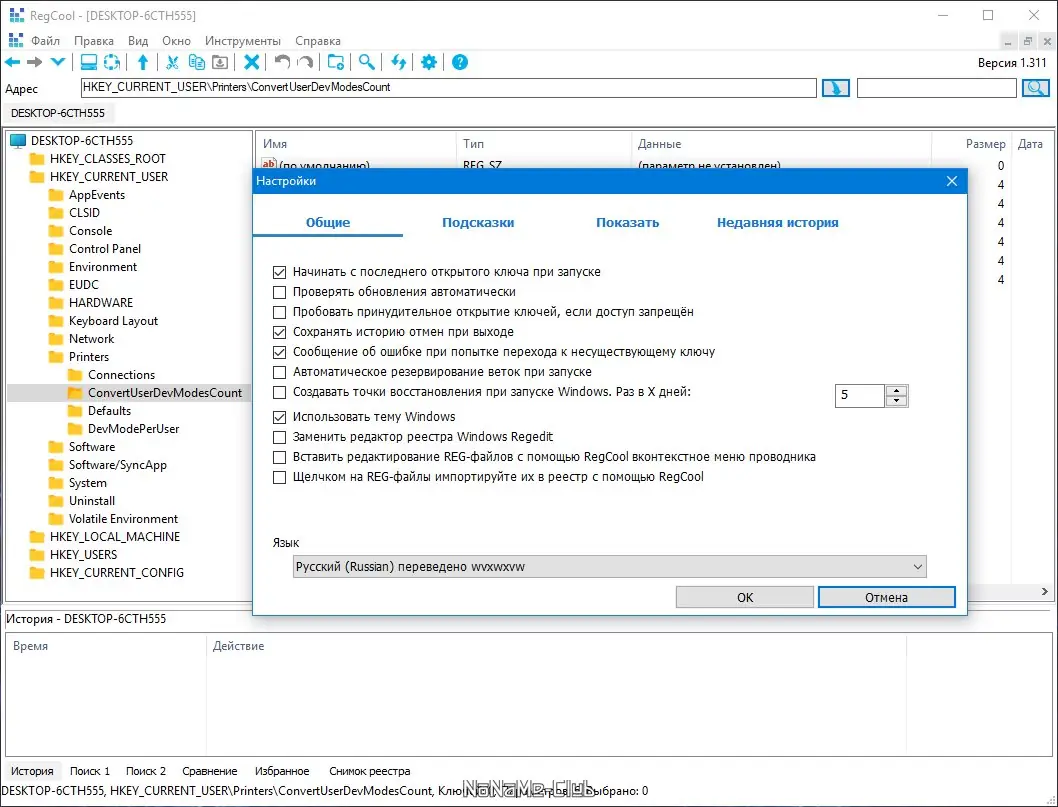Click the days number field showing 5

tap(860, 396)
